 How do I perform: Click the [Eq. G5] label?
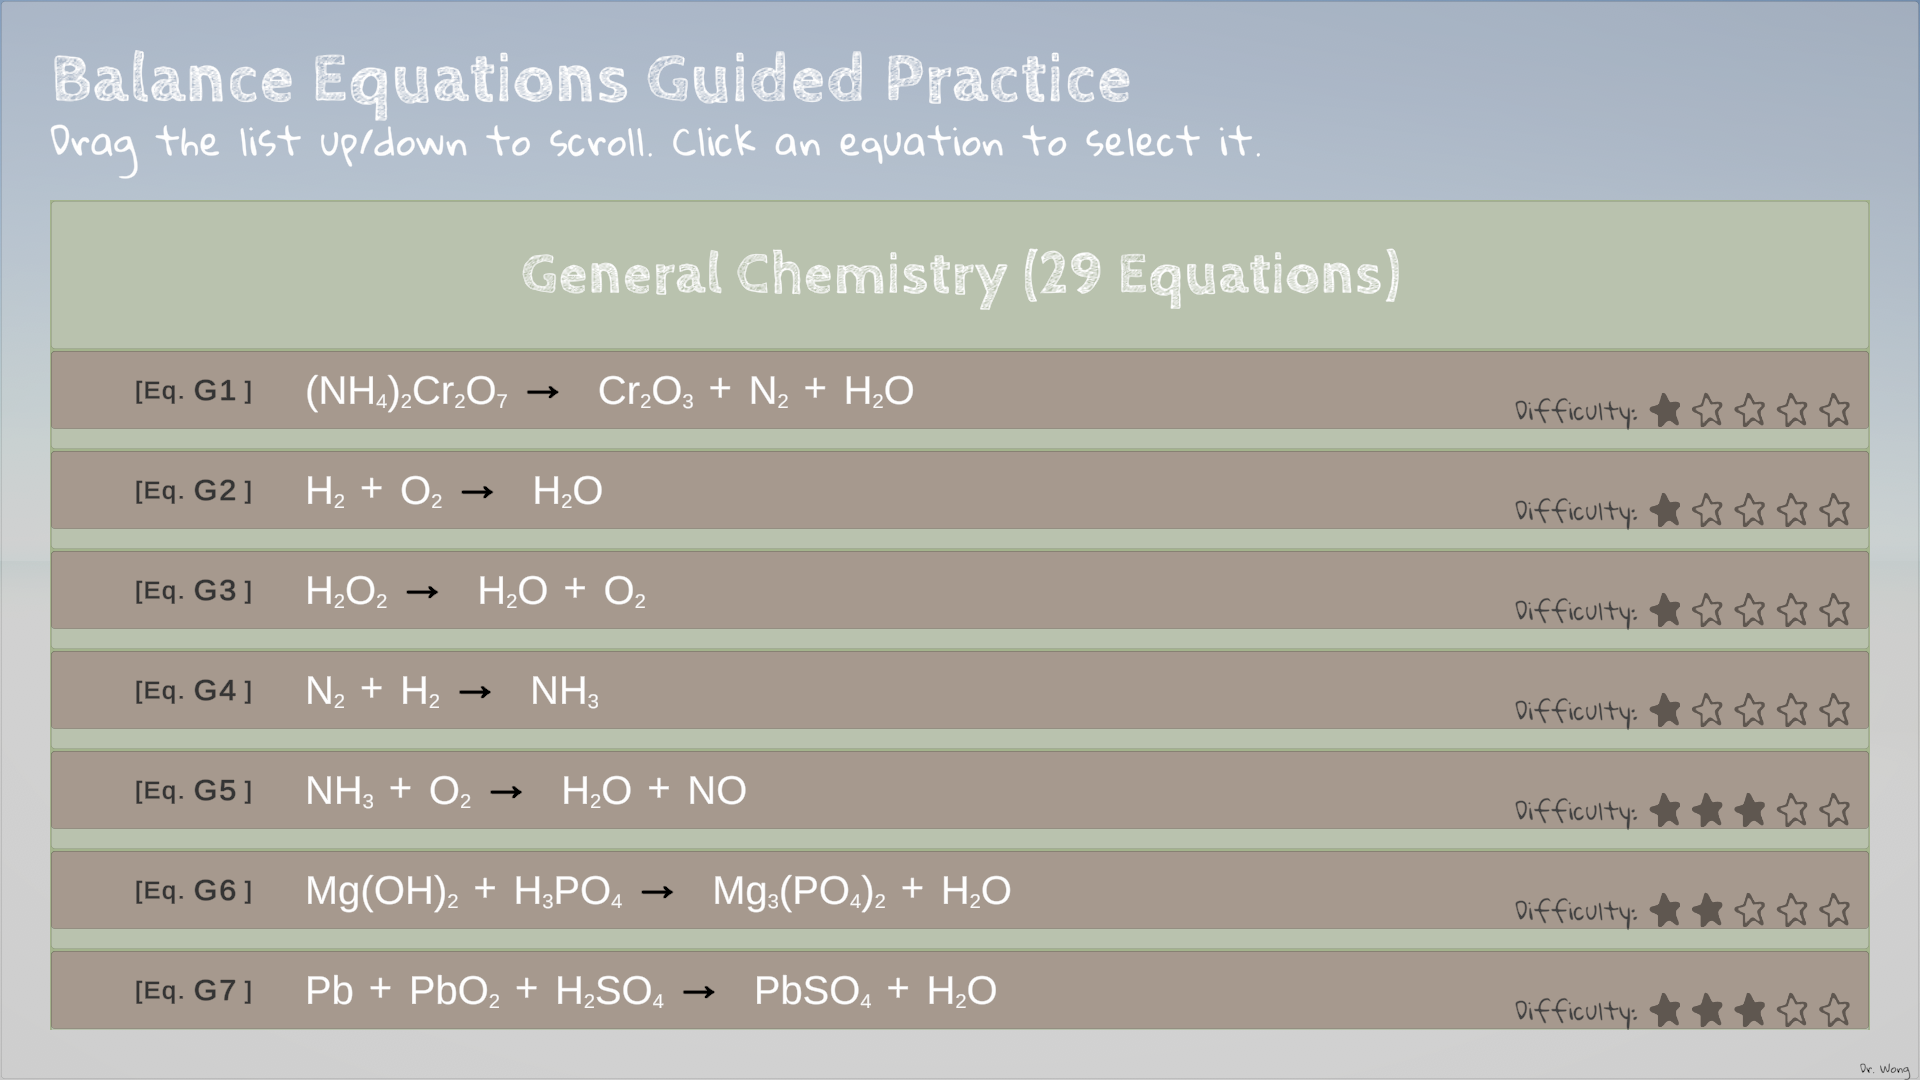tap(193, 791)
